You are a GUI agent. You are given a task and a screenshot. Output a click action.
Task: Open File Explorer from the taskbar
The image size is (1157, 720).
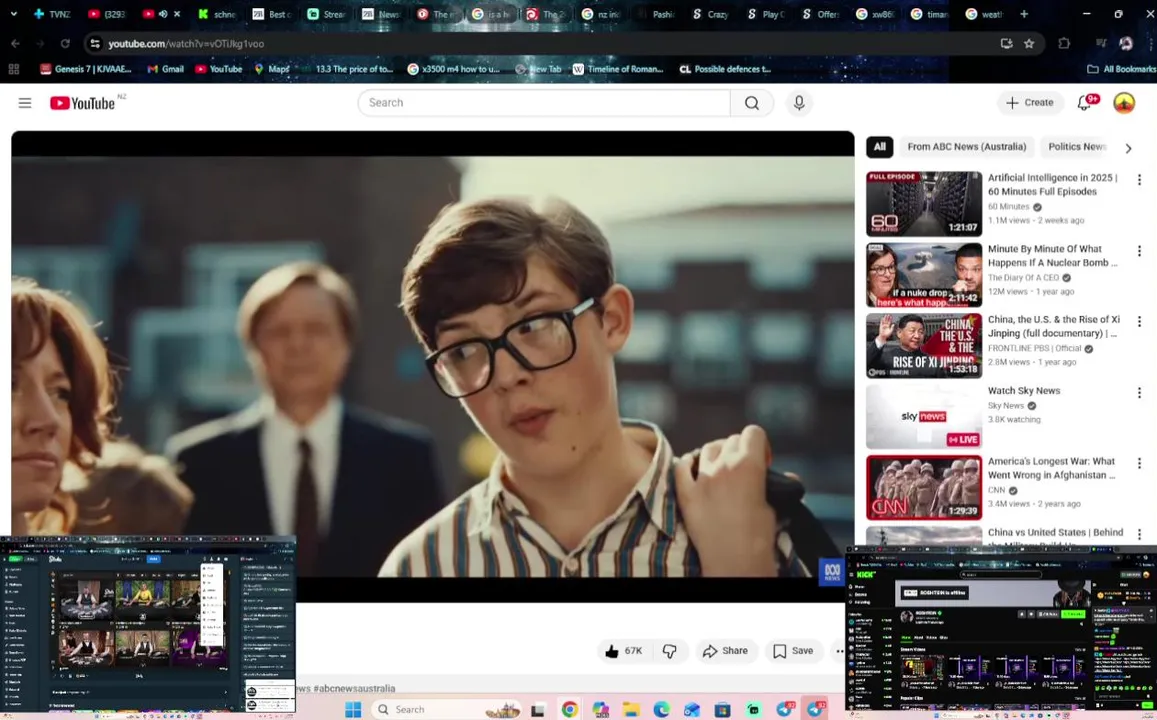(631, 710)
